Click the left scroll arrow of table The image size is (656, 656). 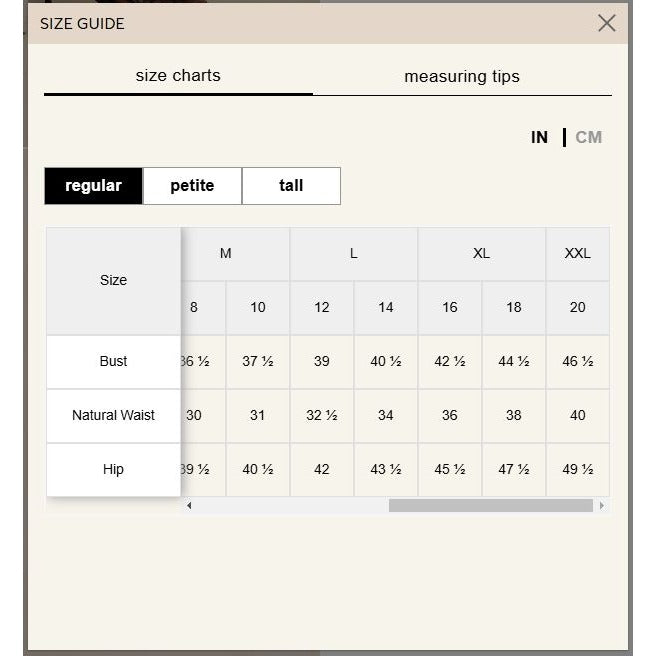tap(189, 506)
